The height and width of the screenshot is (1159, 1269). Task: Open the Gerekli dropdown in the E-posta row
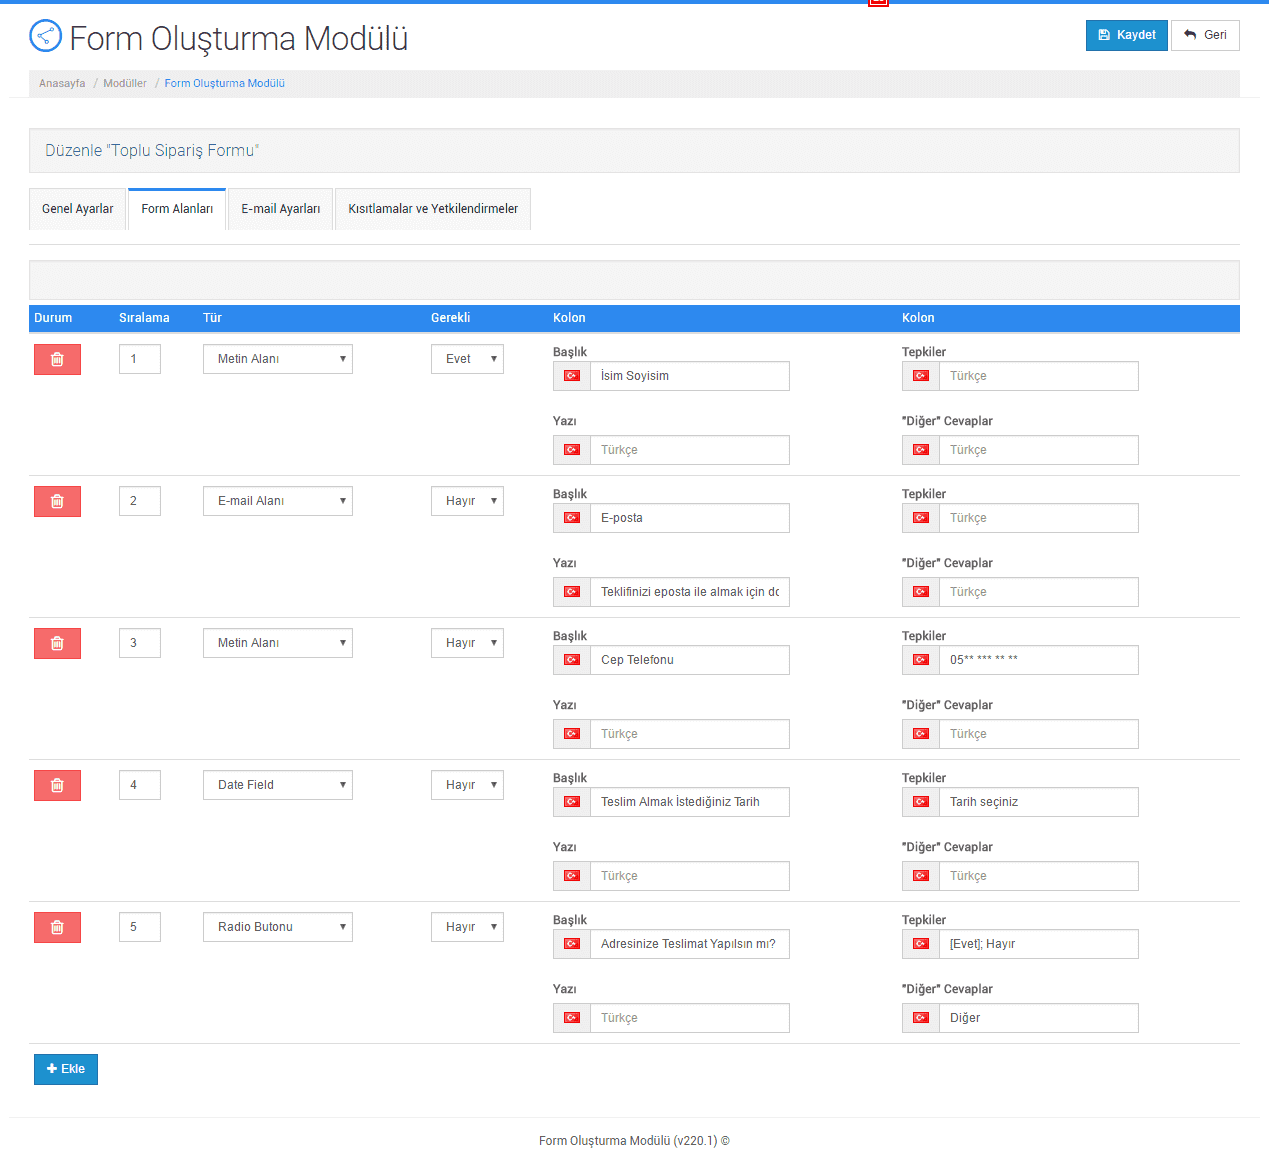pyautogui.click(x=467, y=501)
